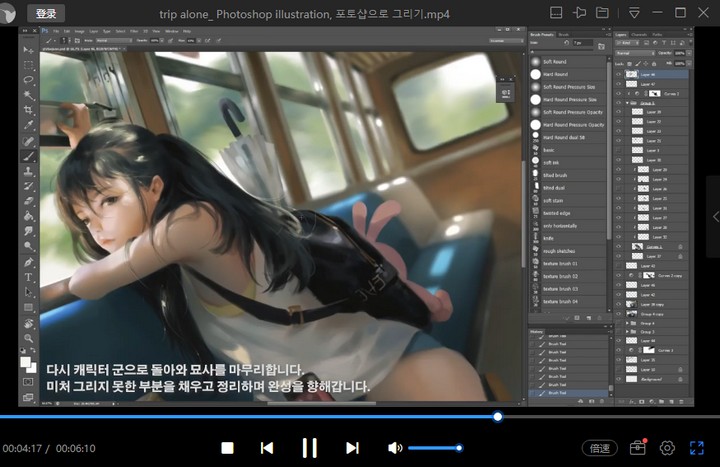Delete layer using trash icon in Layers panel
This screenshot has width=720, height=467.
point(681,402)
